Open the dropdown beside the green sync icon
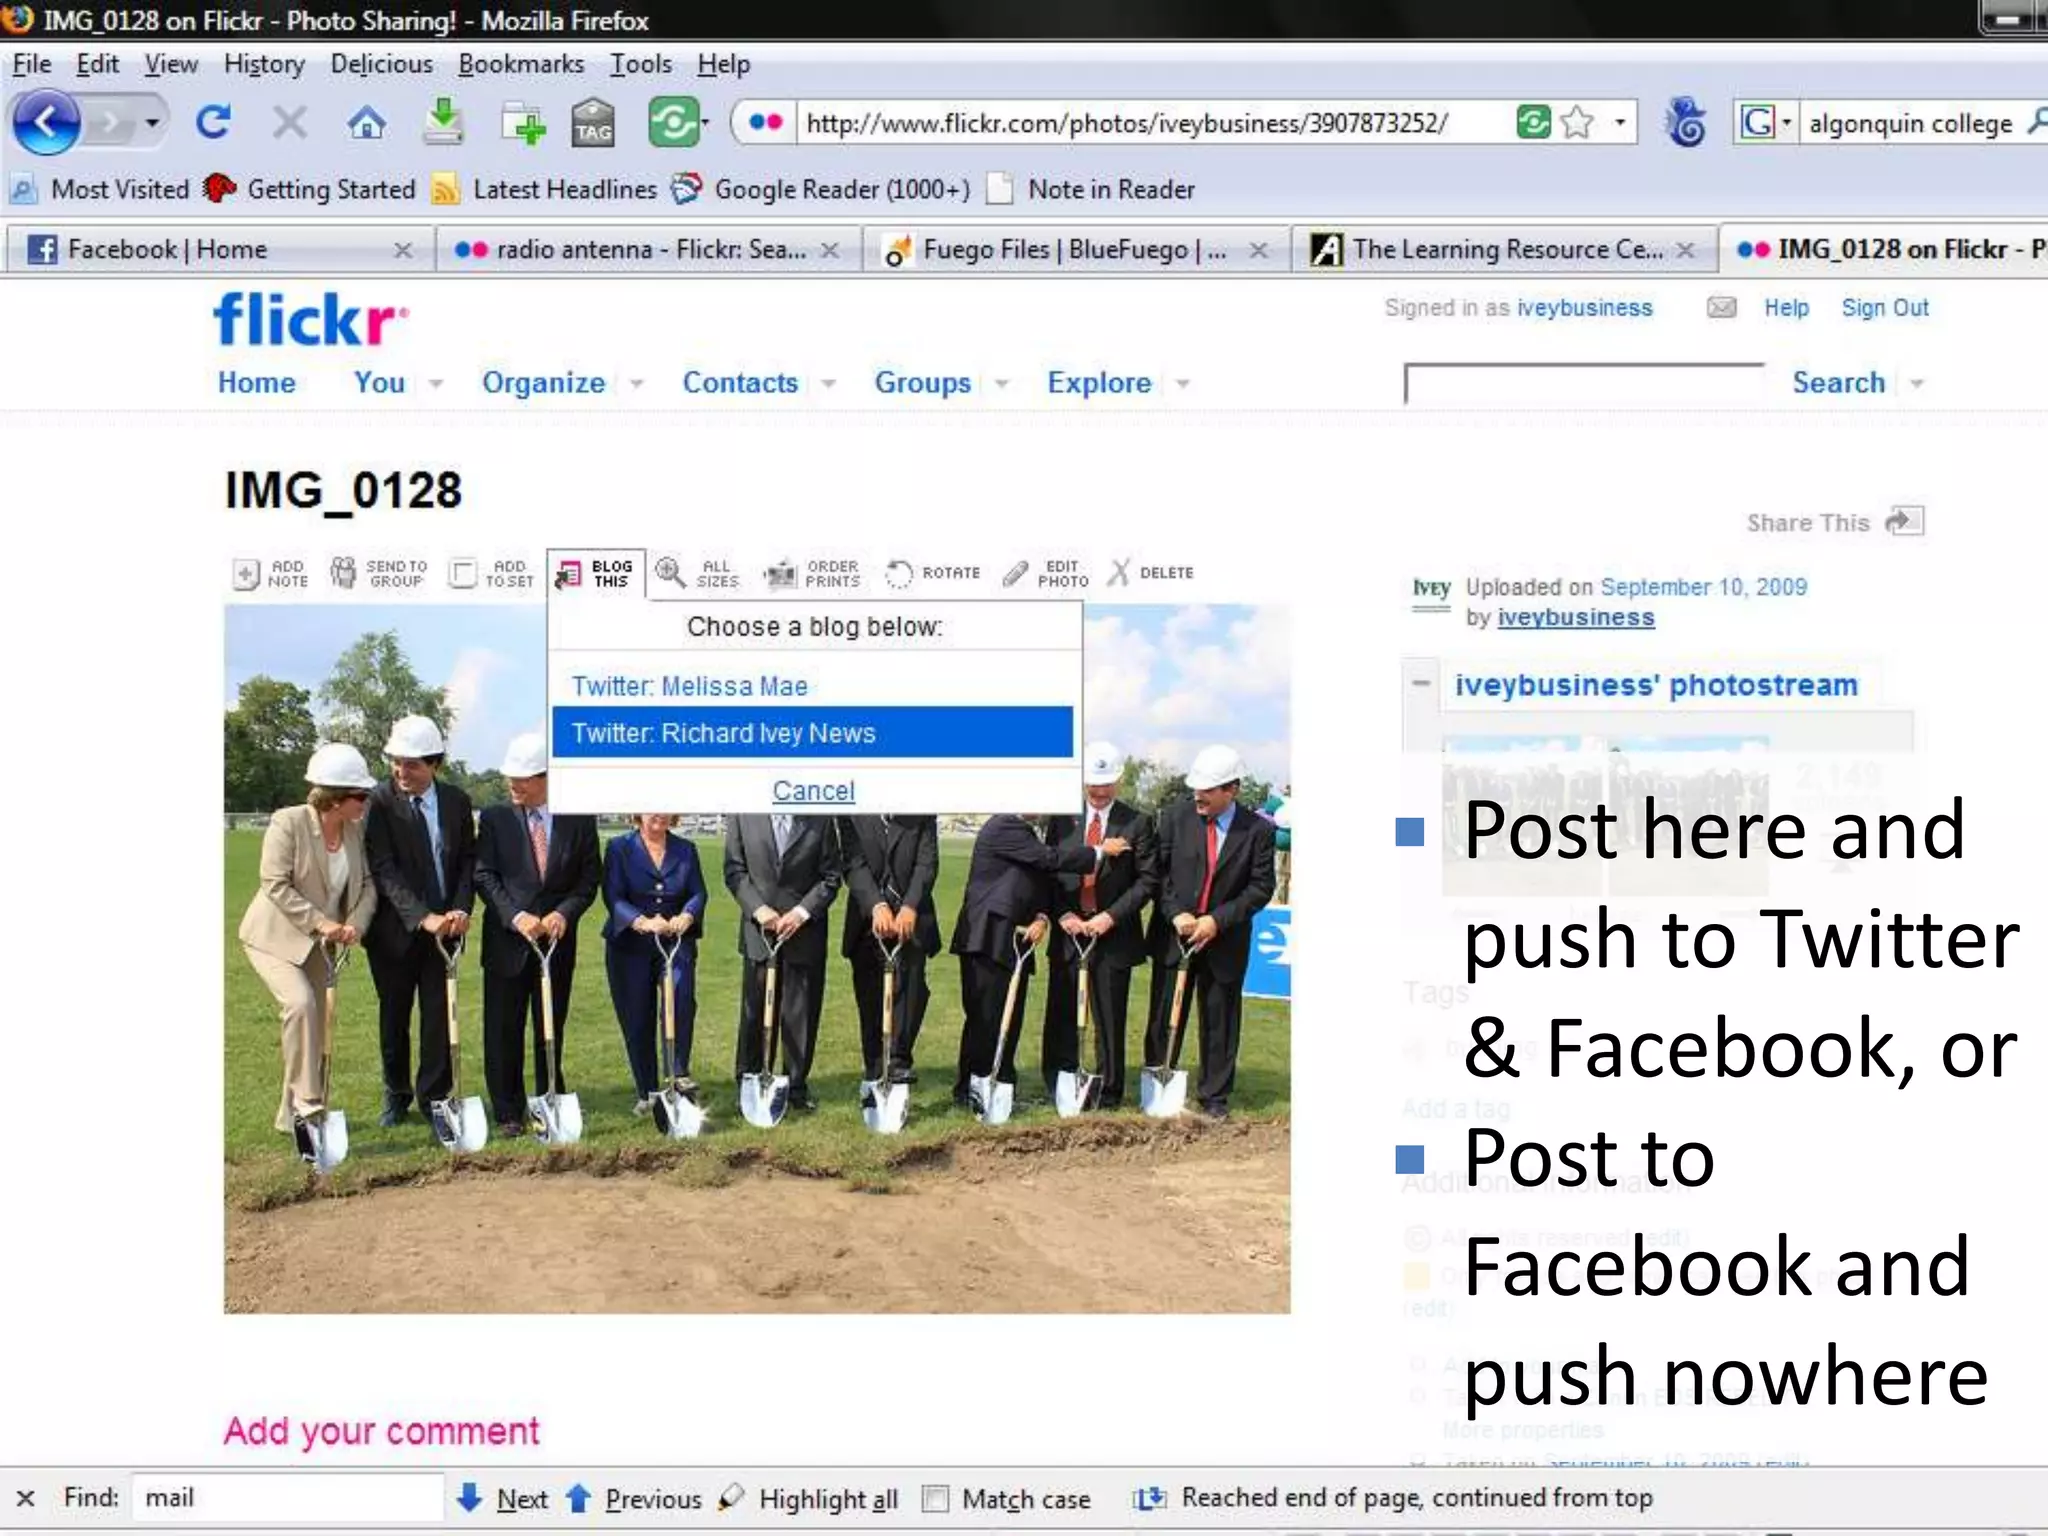2048x1536 pixels. pos(705,123)
